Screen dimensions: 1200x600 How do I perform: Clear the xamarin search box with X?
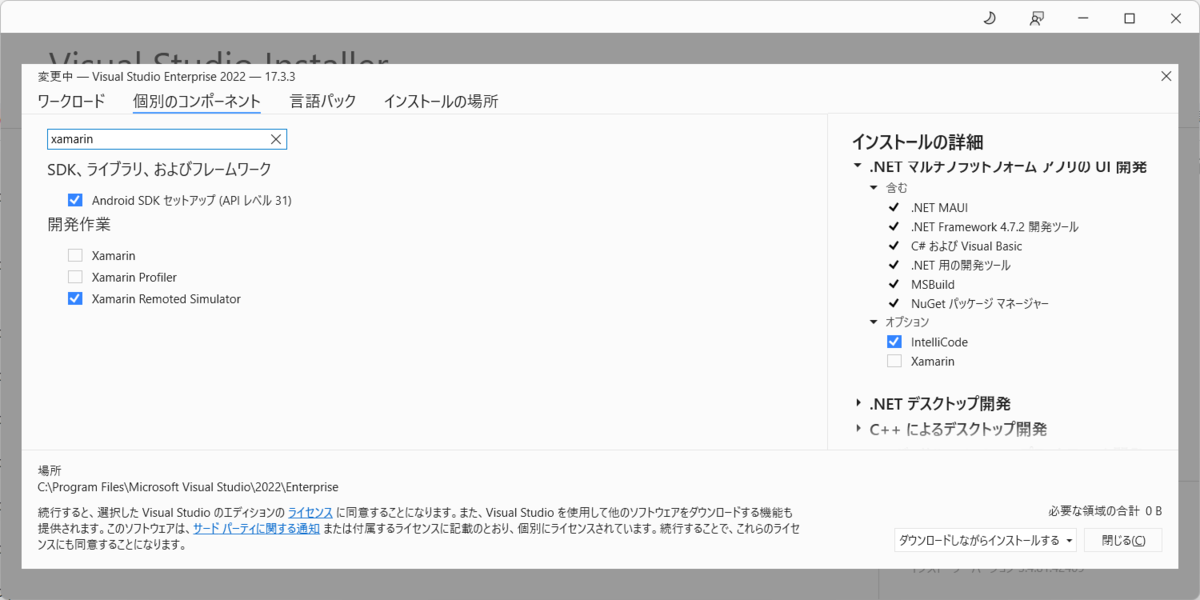276,139
